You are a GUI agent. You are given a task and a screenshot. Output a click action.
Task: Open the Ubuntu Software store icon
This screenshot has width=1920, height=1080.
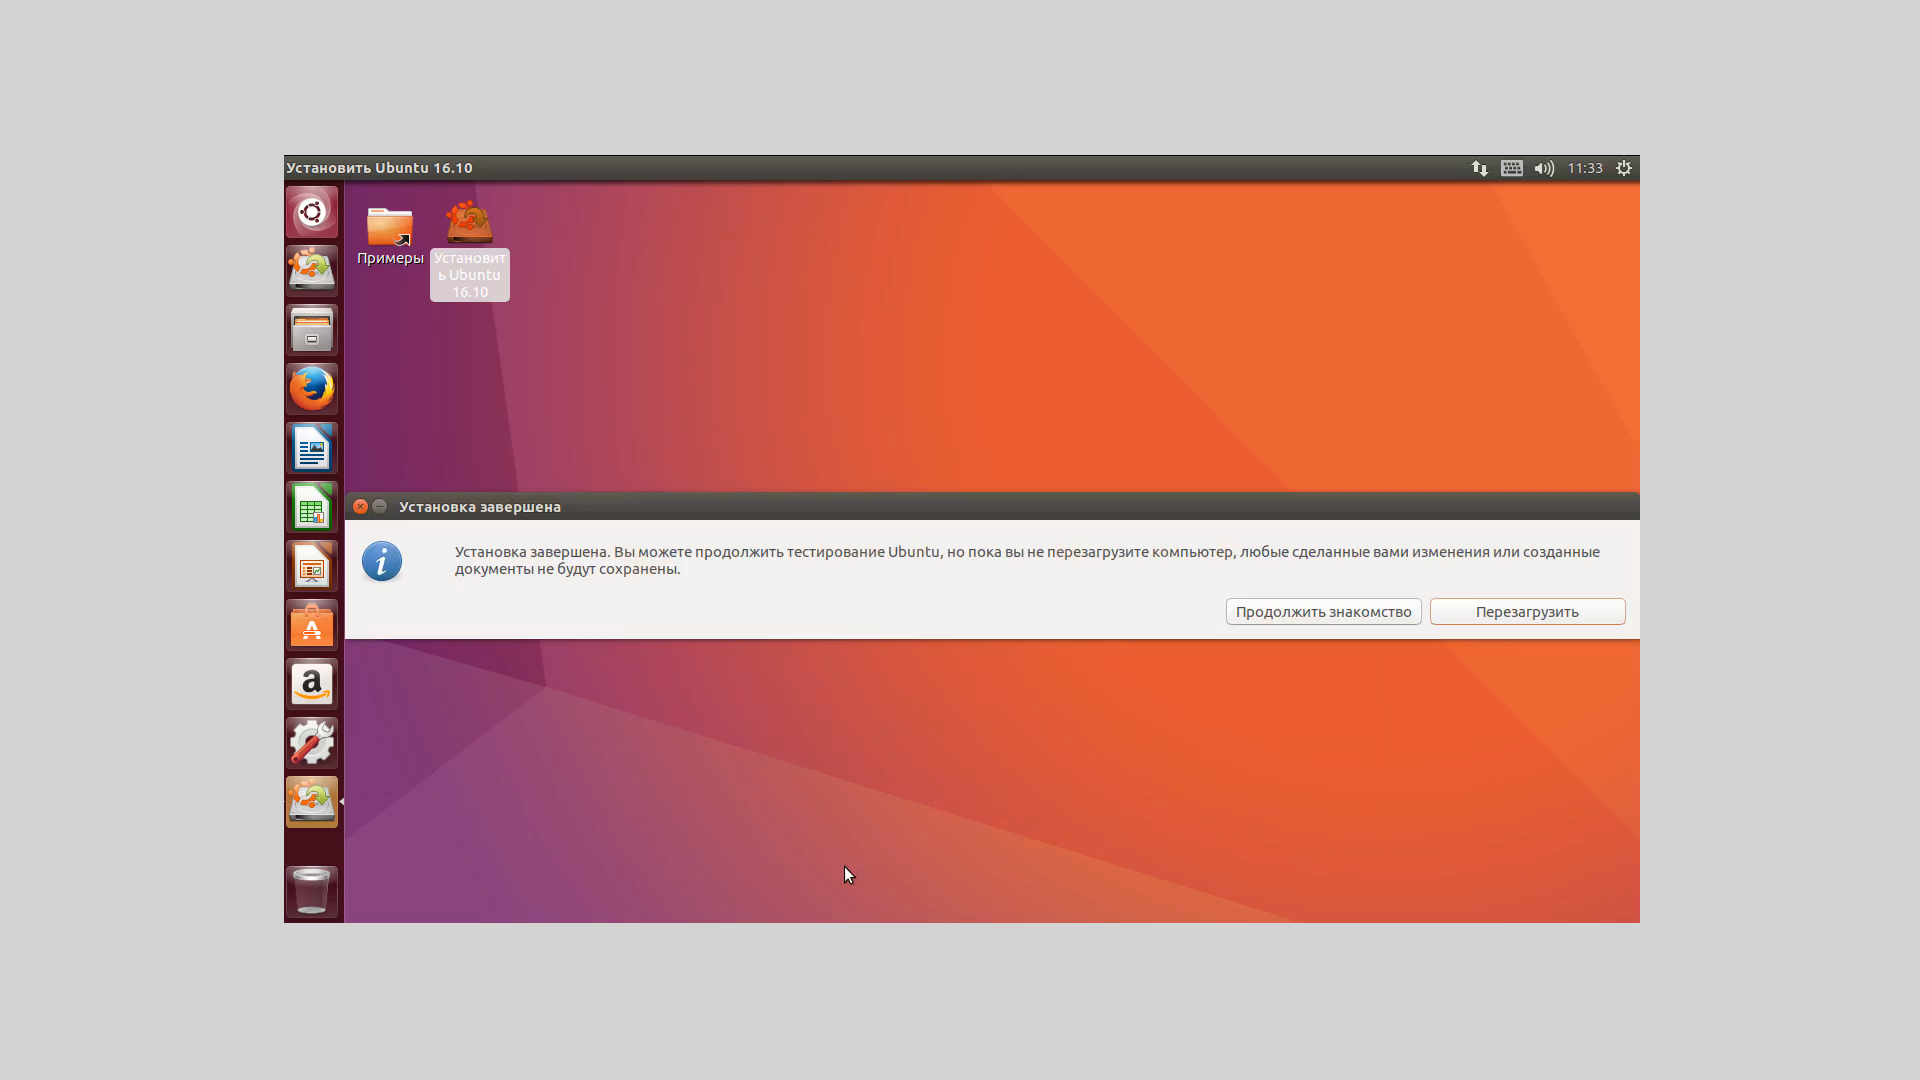(x=312, y=626)
